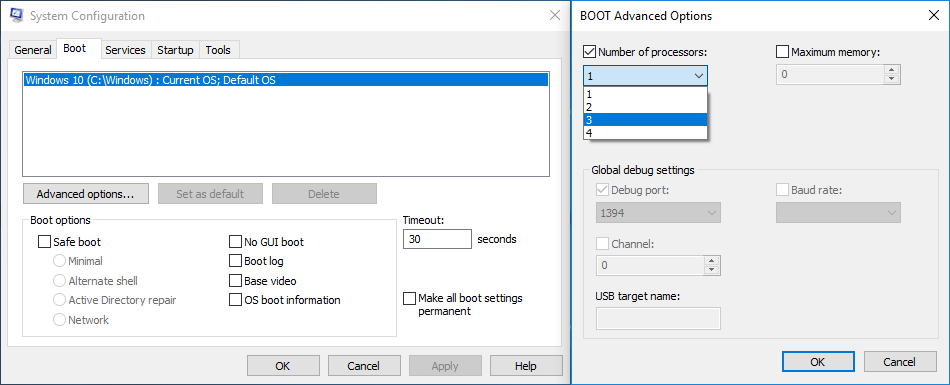The image size is (950, 385).
Task: Switch to the Tools tab
Action: coord(218,50)
